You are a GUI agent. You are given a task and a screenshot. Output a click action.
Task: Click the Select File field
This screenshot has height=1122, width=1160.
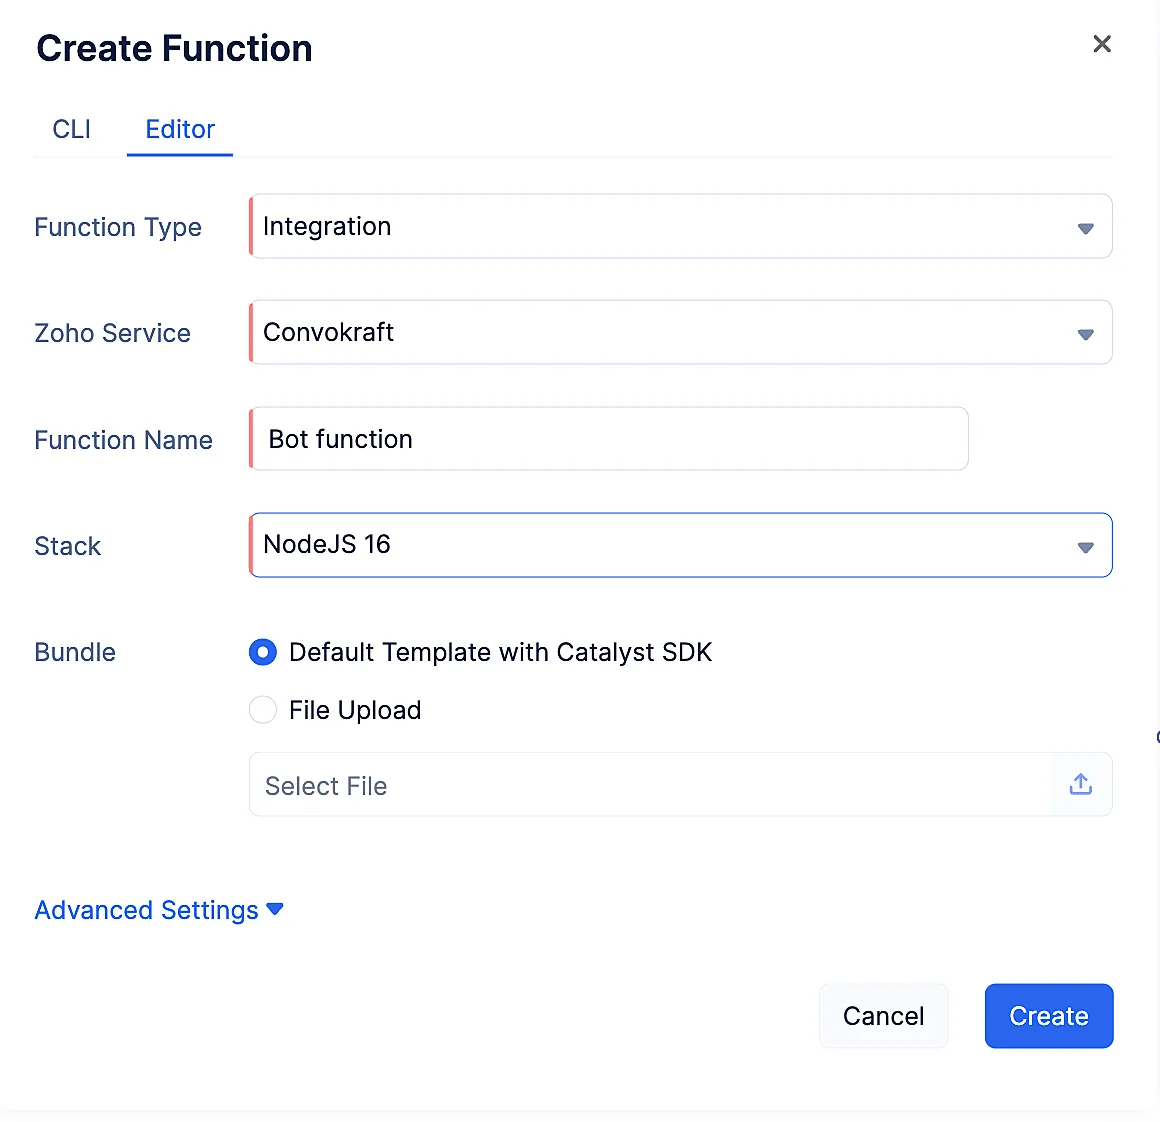coord(681,785)
